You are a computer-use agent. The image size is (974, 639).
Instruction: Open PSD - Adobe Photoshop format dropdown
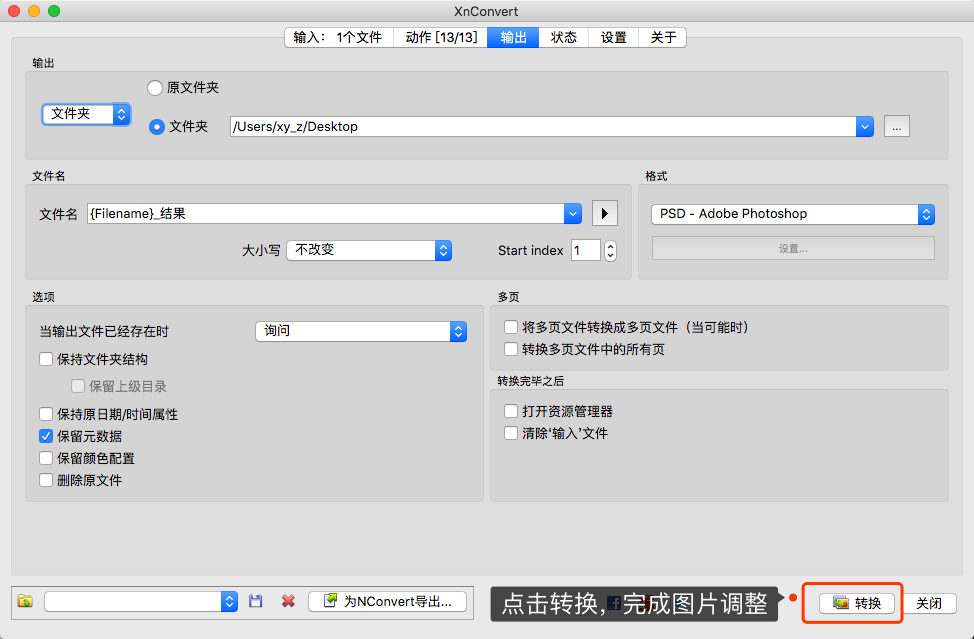tap(793, 214)
